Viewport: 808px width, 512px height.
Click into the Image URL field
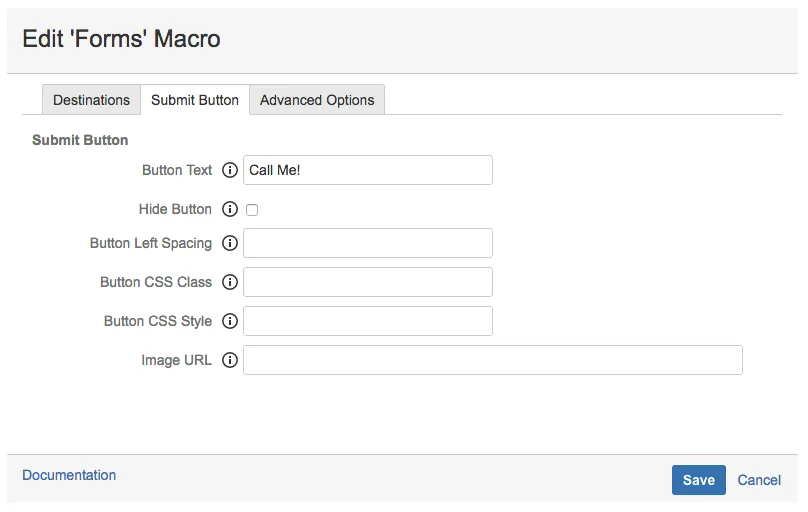pyautogui.click(x=493, y=360)
